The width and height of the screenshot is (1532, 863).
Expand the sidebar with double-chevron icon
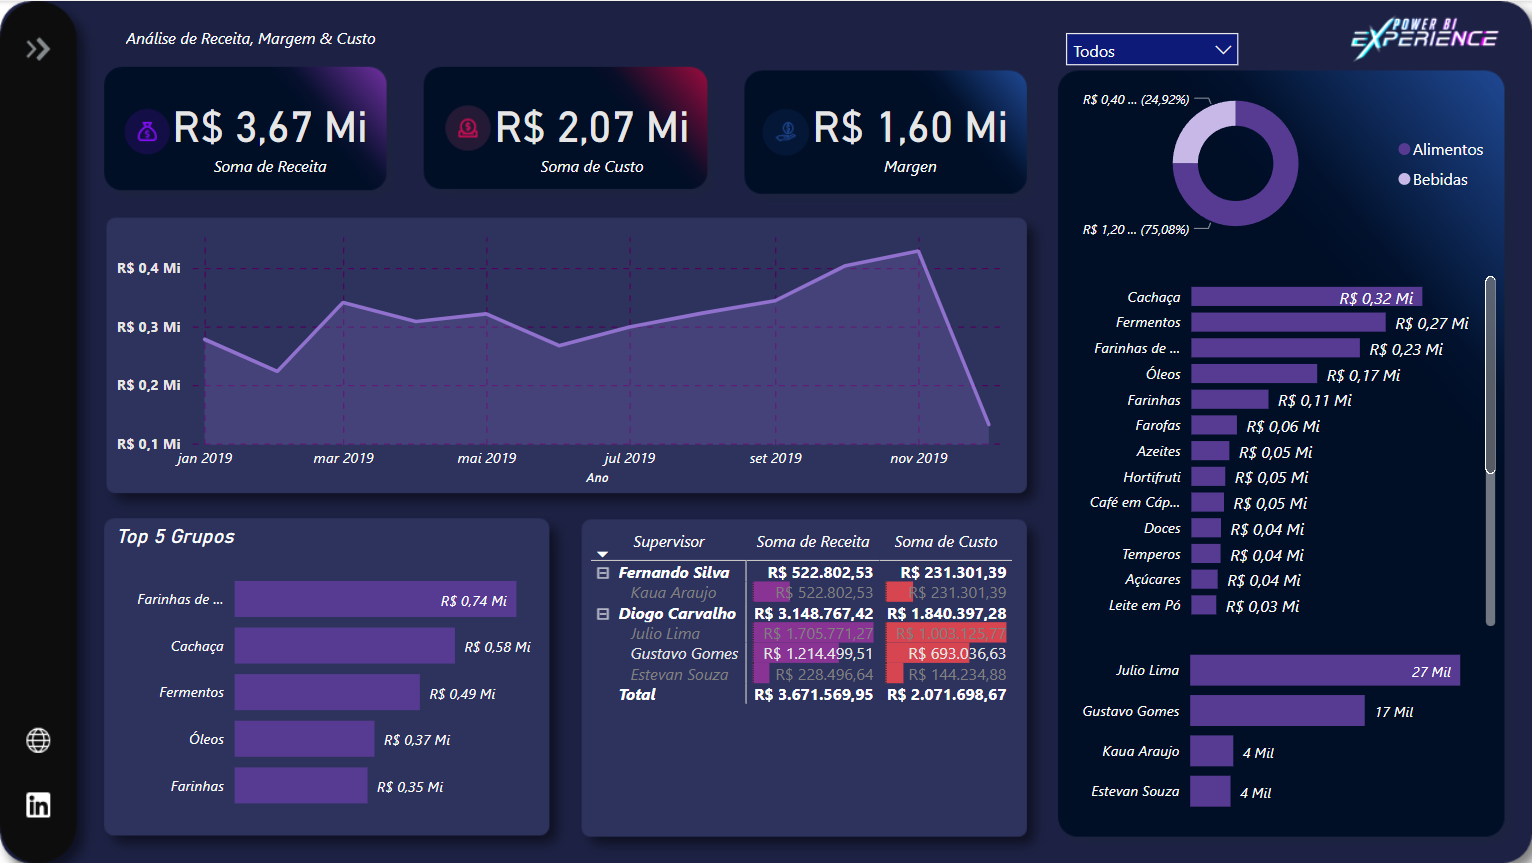(38, 49)
